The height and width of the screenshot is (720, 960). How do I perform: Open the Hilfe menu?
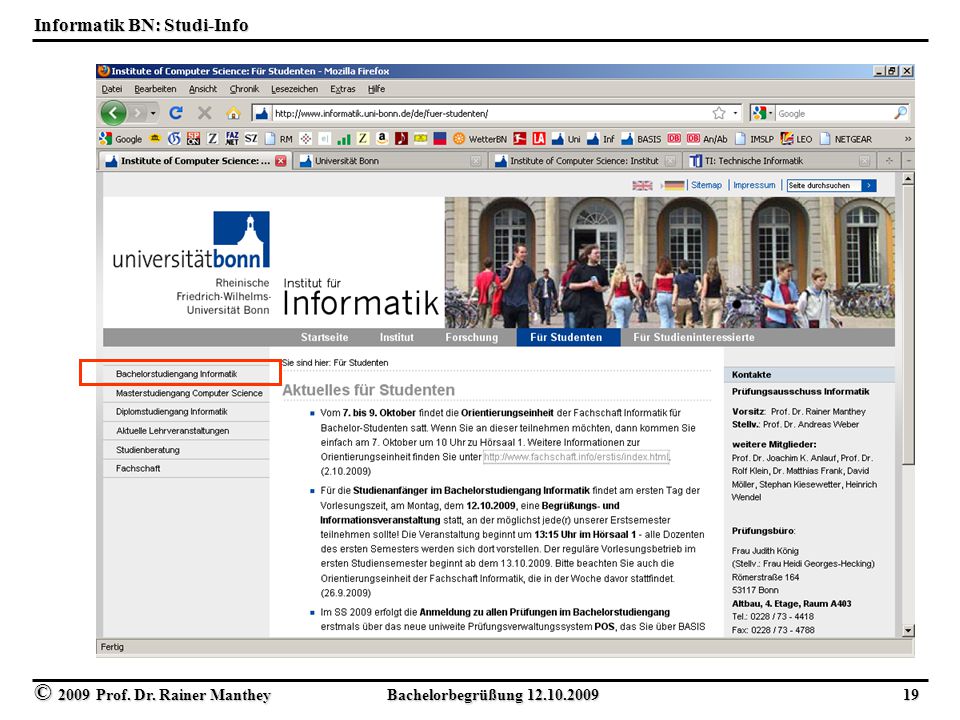tap(377, 89)
